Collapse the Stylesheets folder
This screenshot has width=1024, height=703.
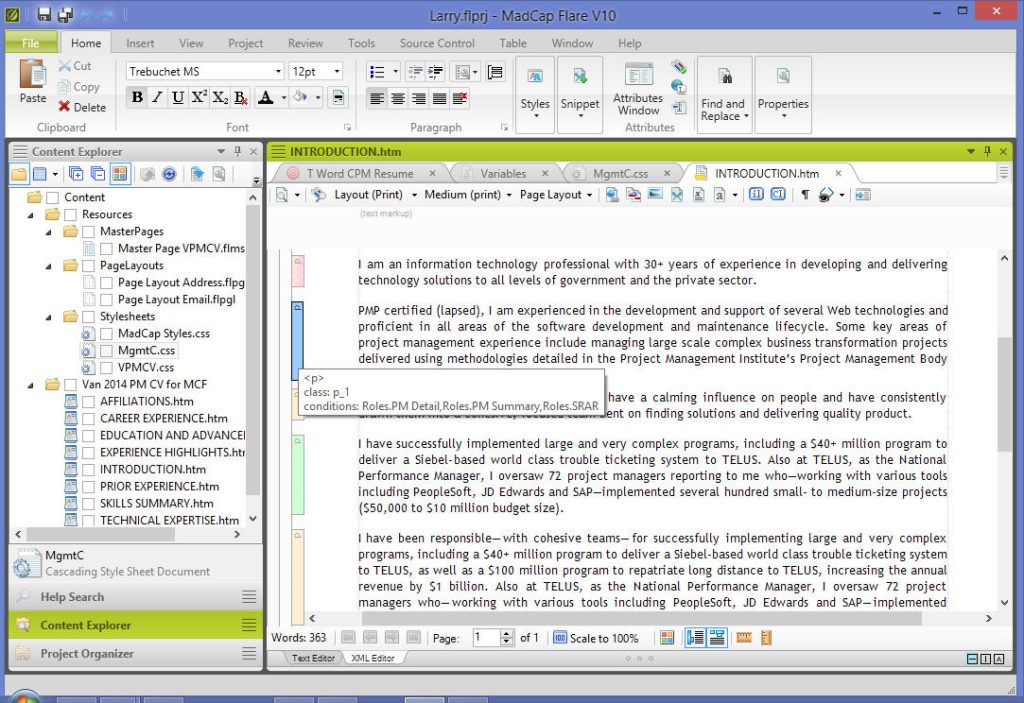pyautogui.click(x=48, y=317)
